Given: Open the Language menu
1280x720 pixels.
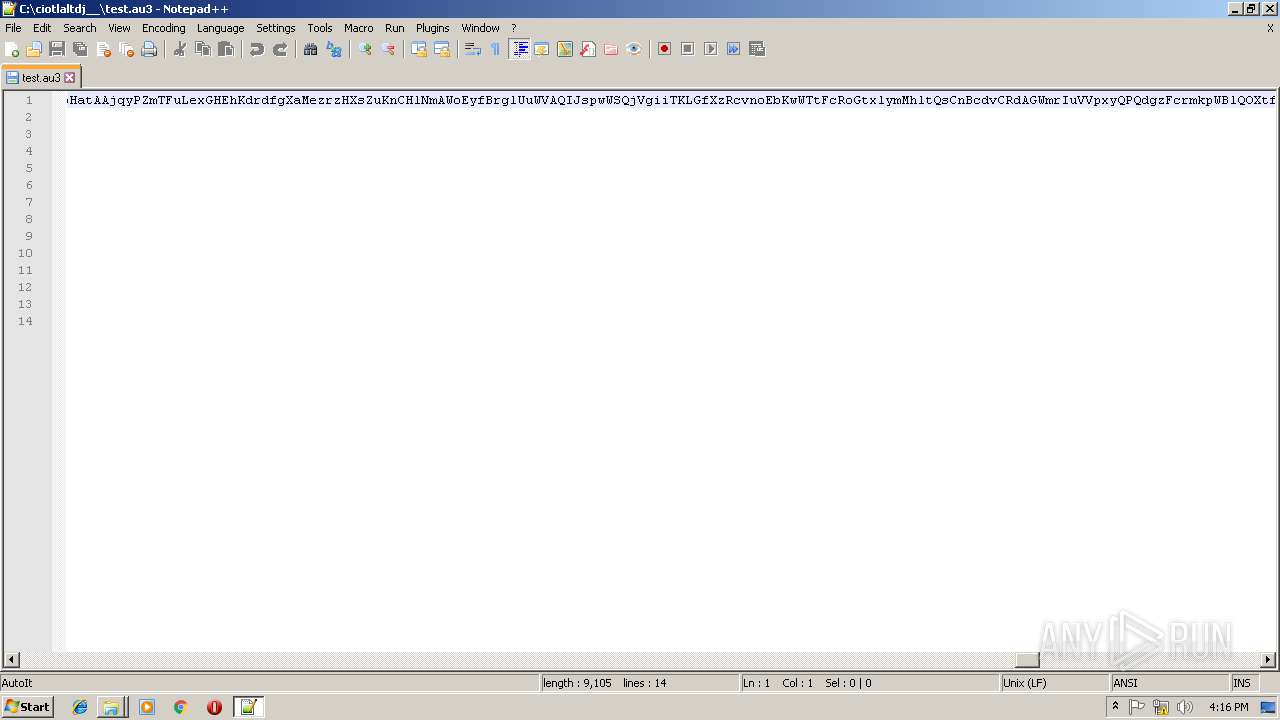Looking at the screenshot, I should tap(221, 28).
